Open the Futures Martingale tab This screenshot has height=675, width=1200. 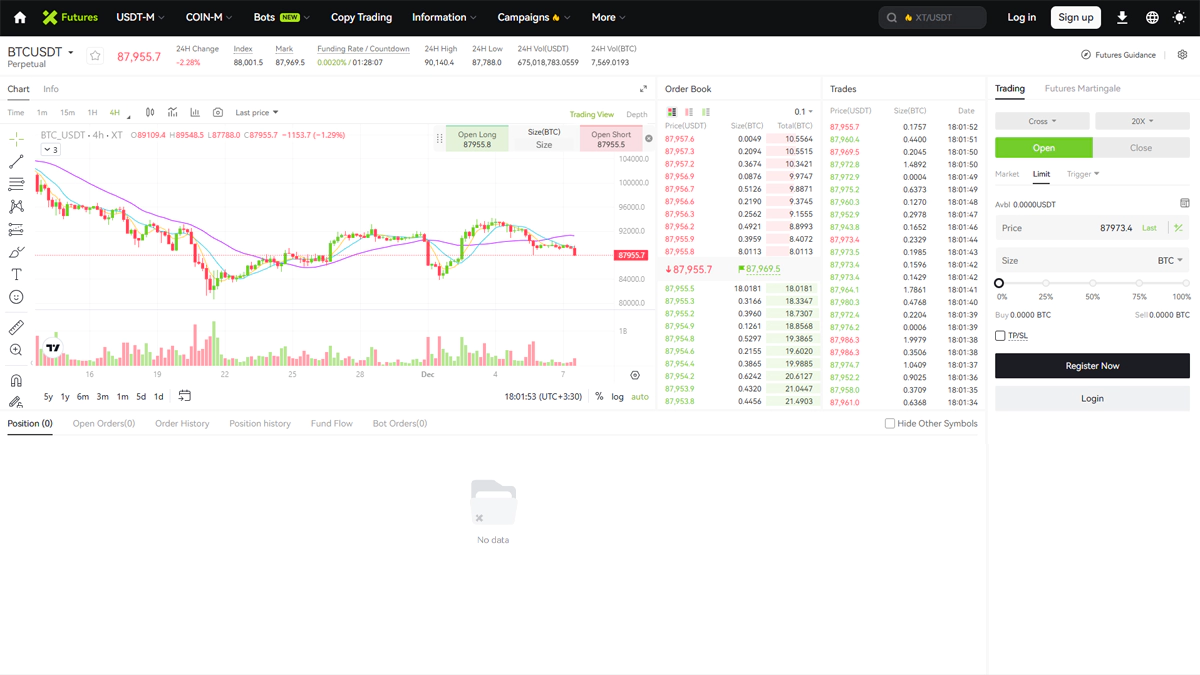click(1082, 89)
